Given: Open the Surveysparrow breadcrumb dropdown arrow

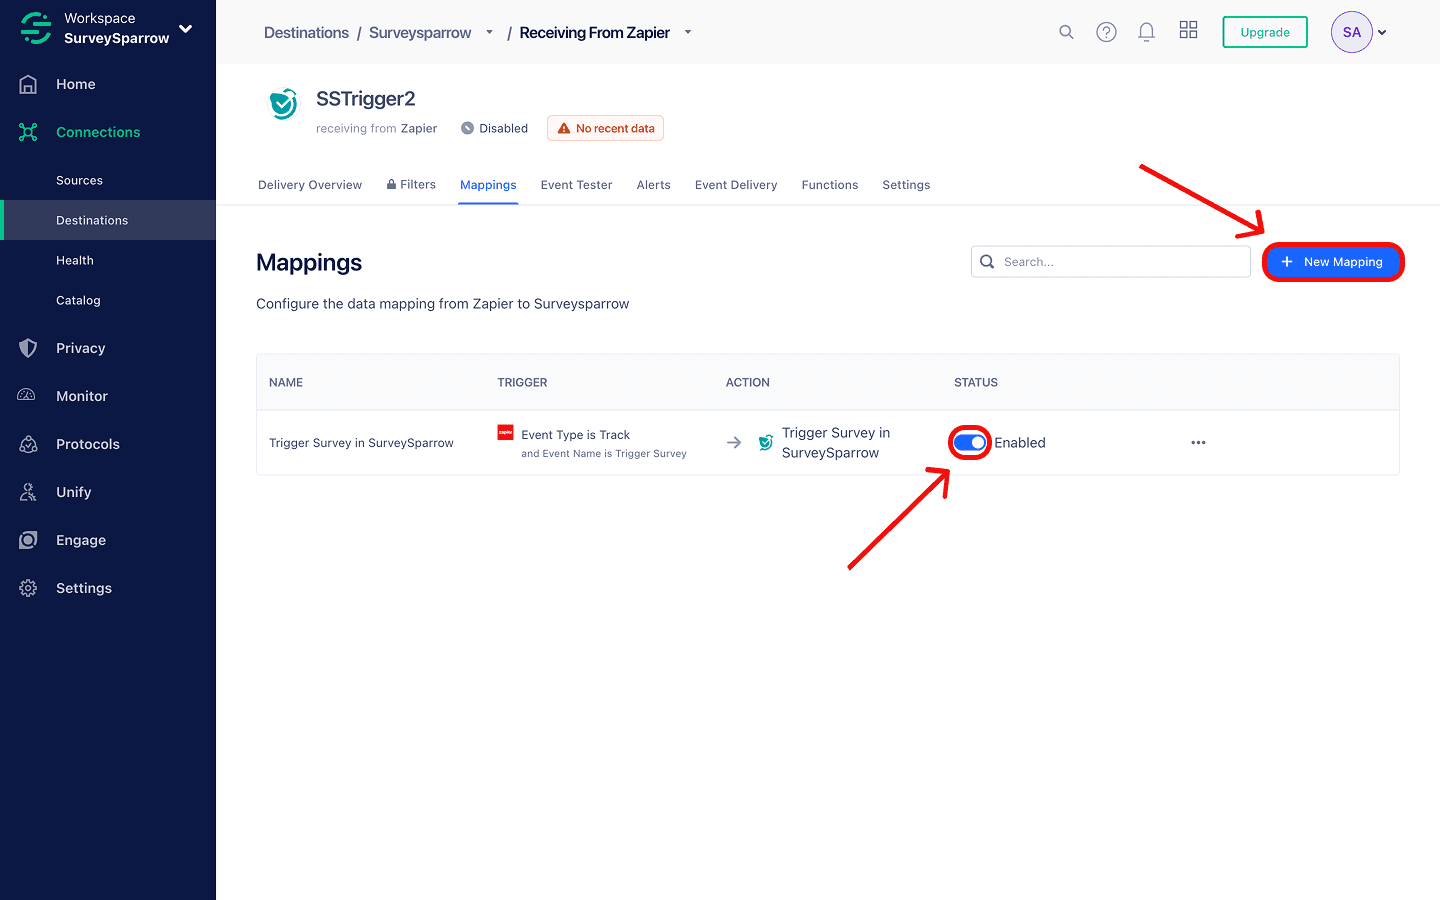Looking at the screenshot, I should (489, 32).
